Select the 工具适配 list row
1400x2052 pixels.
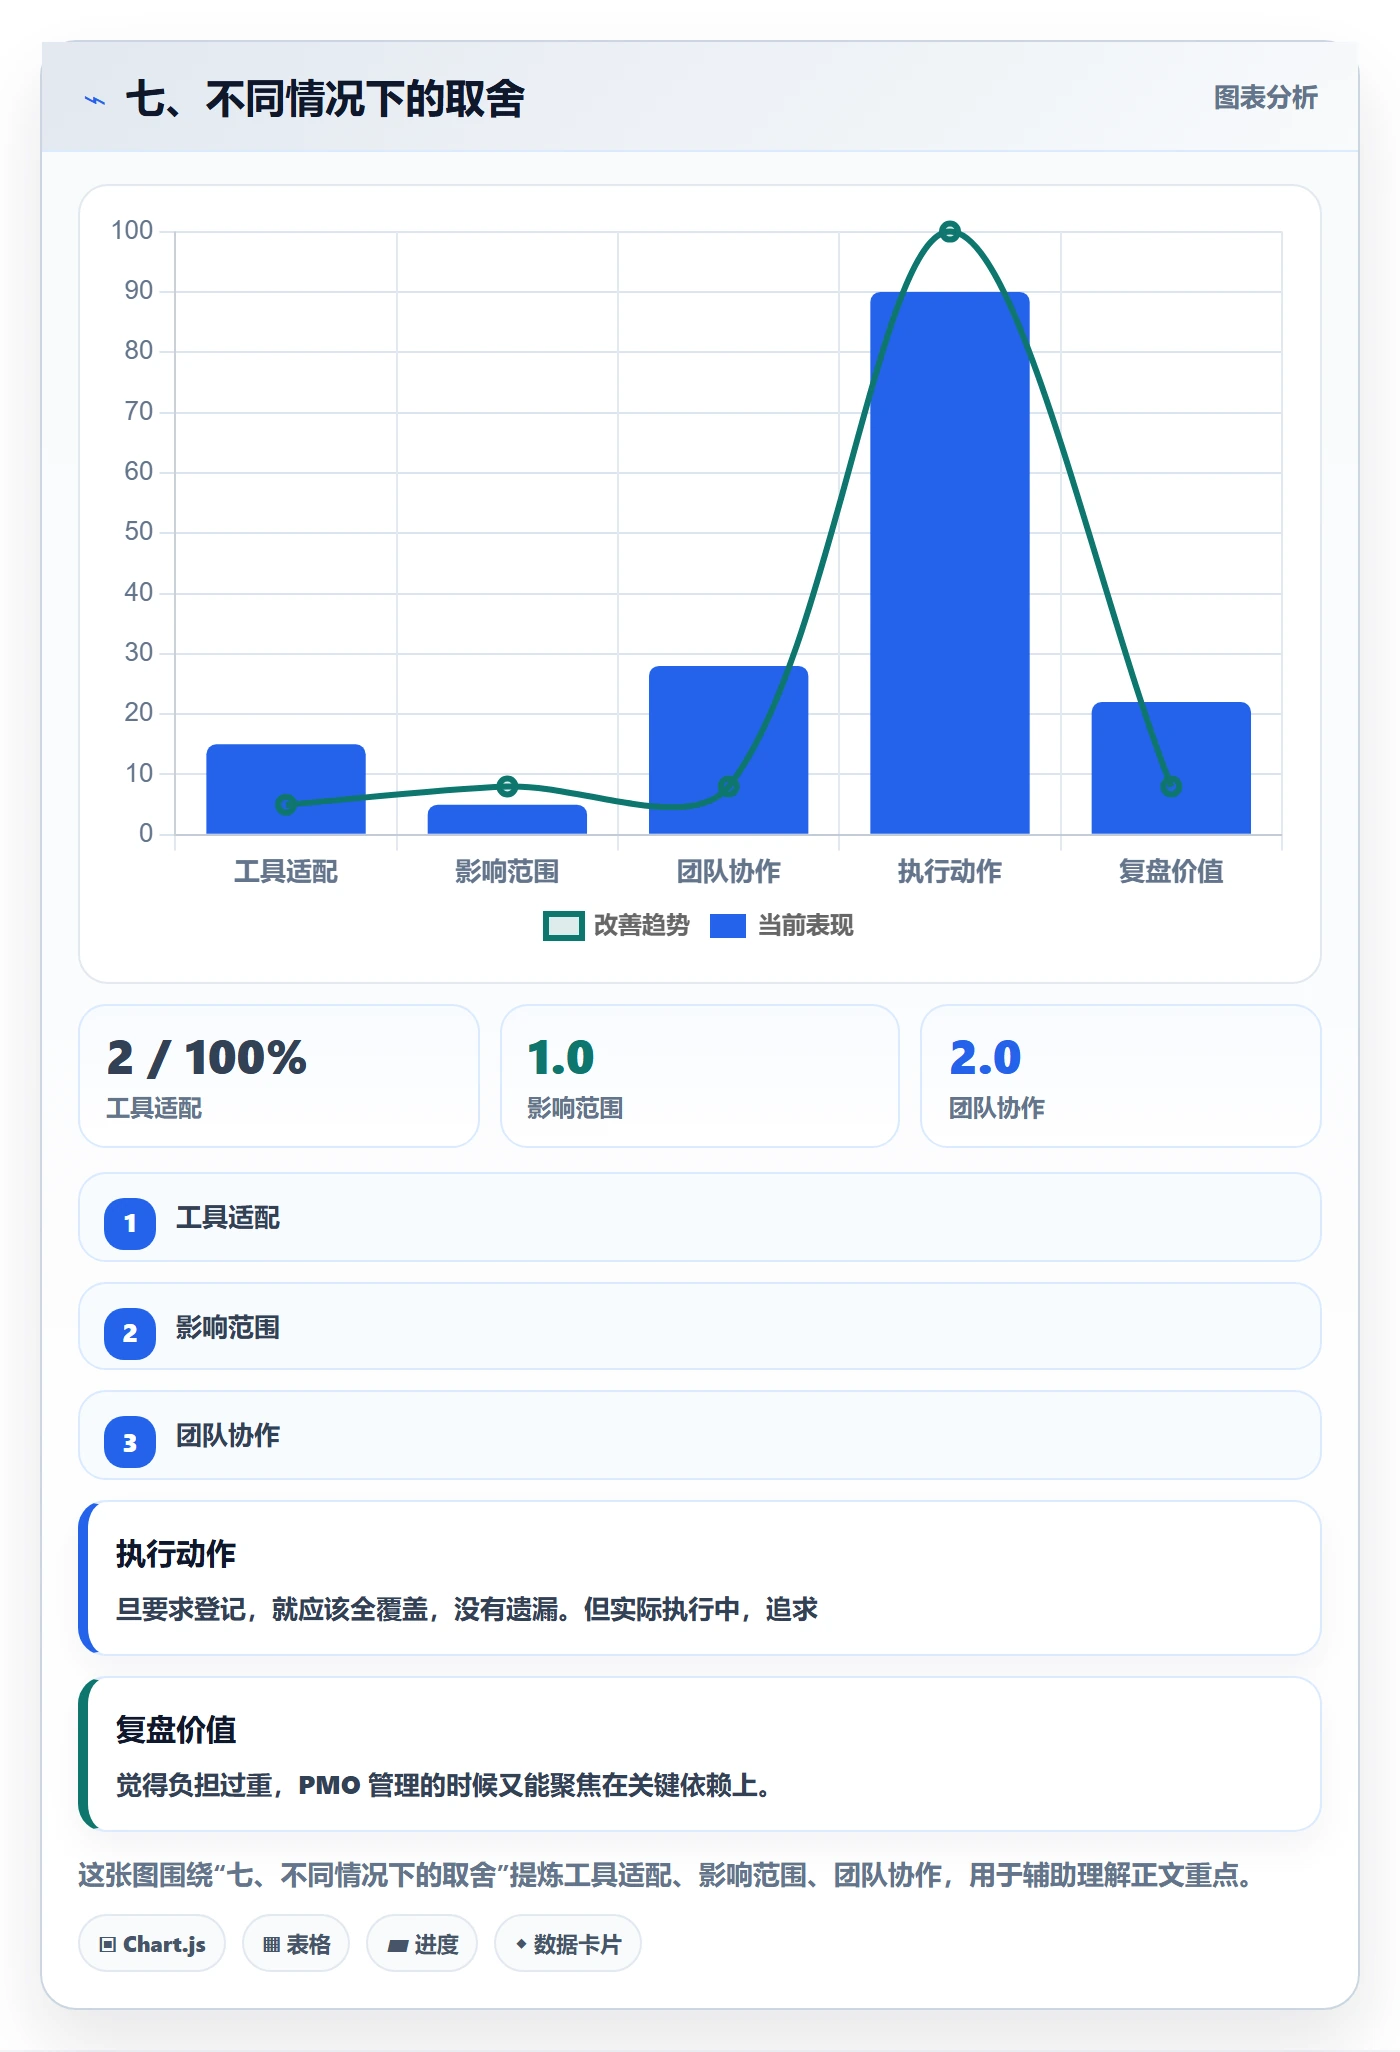click(x=700, y=1217)
